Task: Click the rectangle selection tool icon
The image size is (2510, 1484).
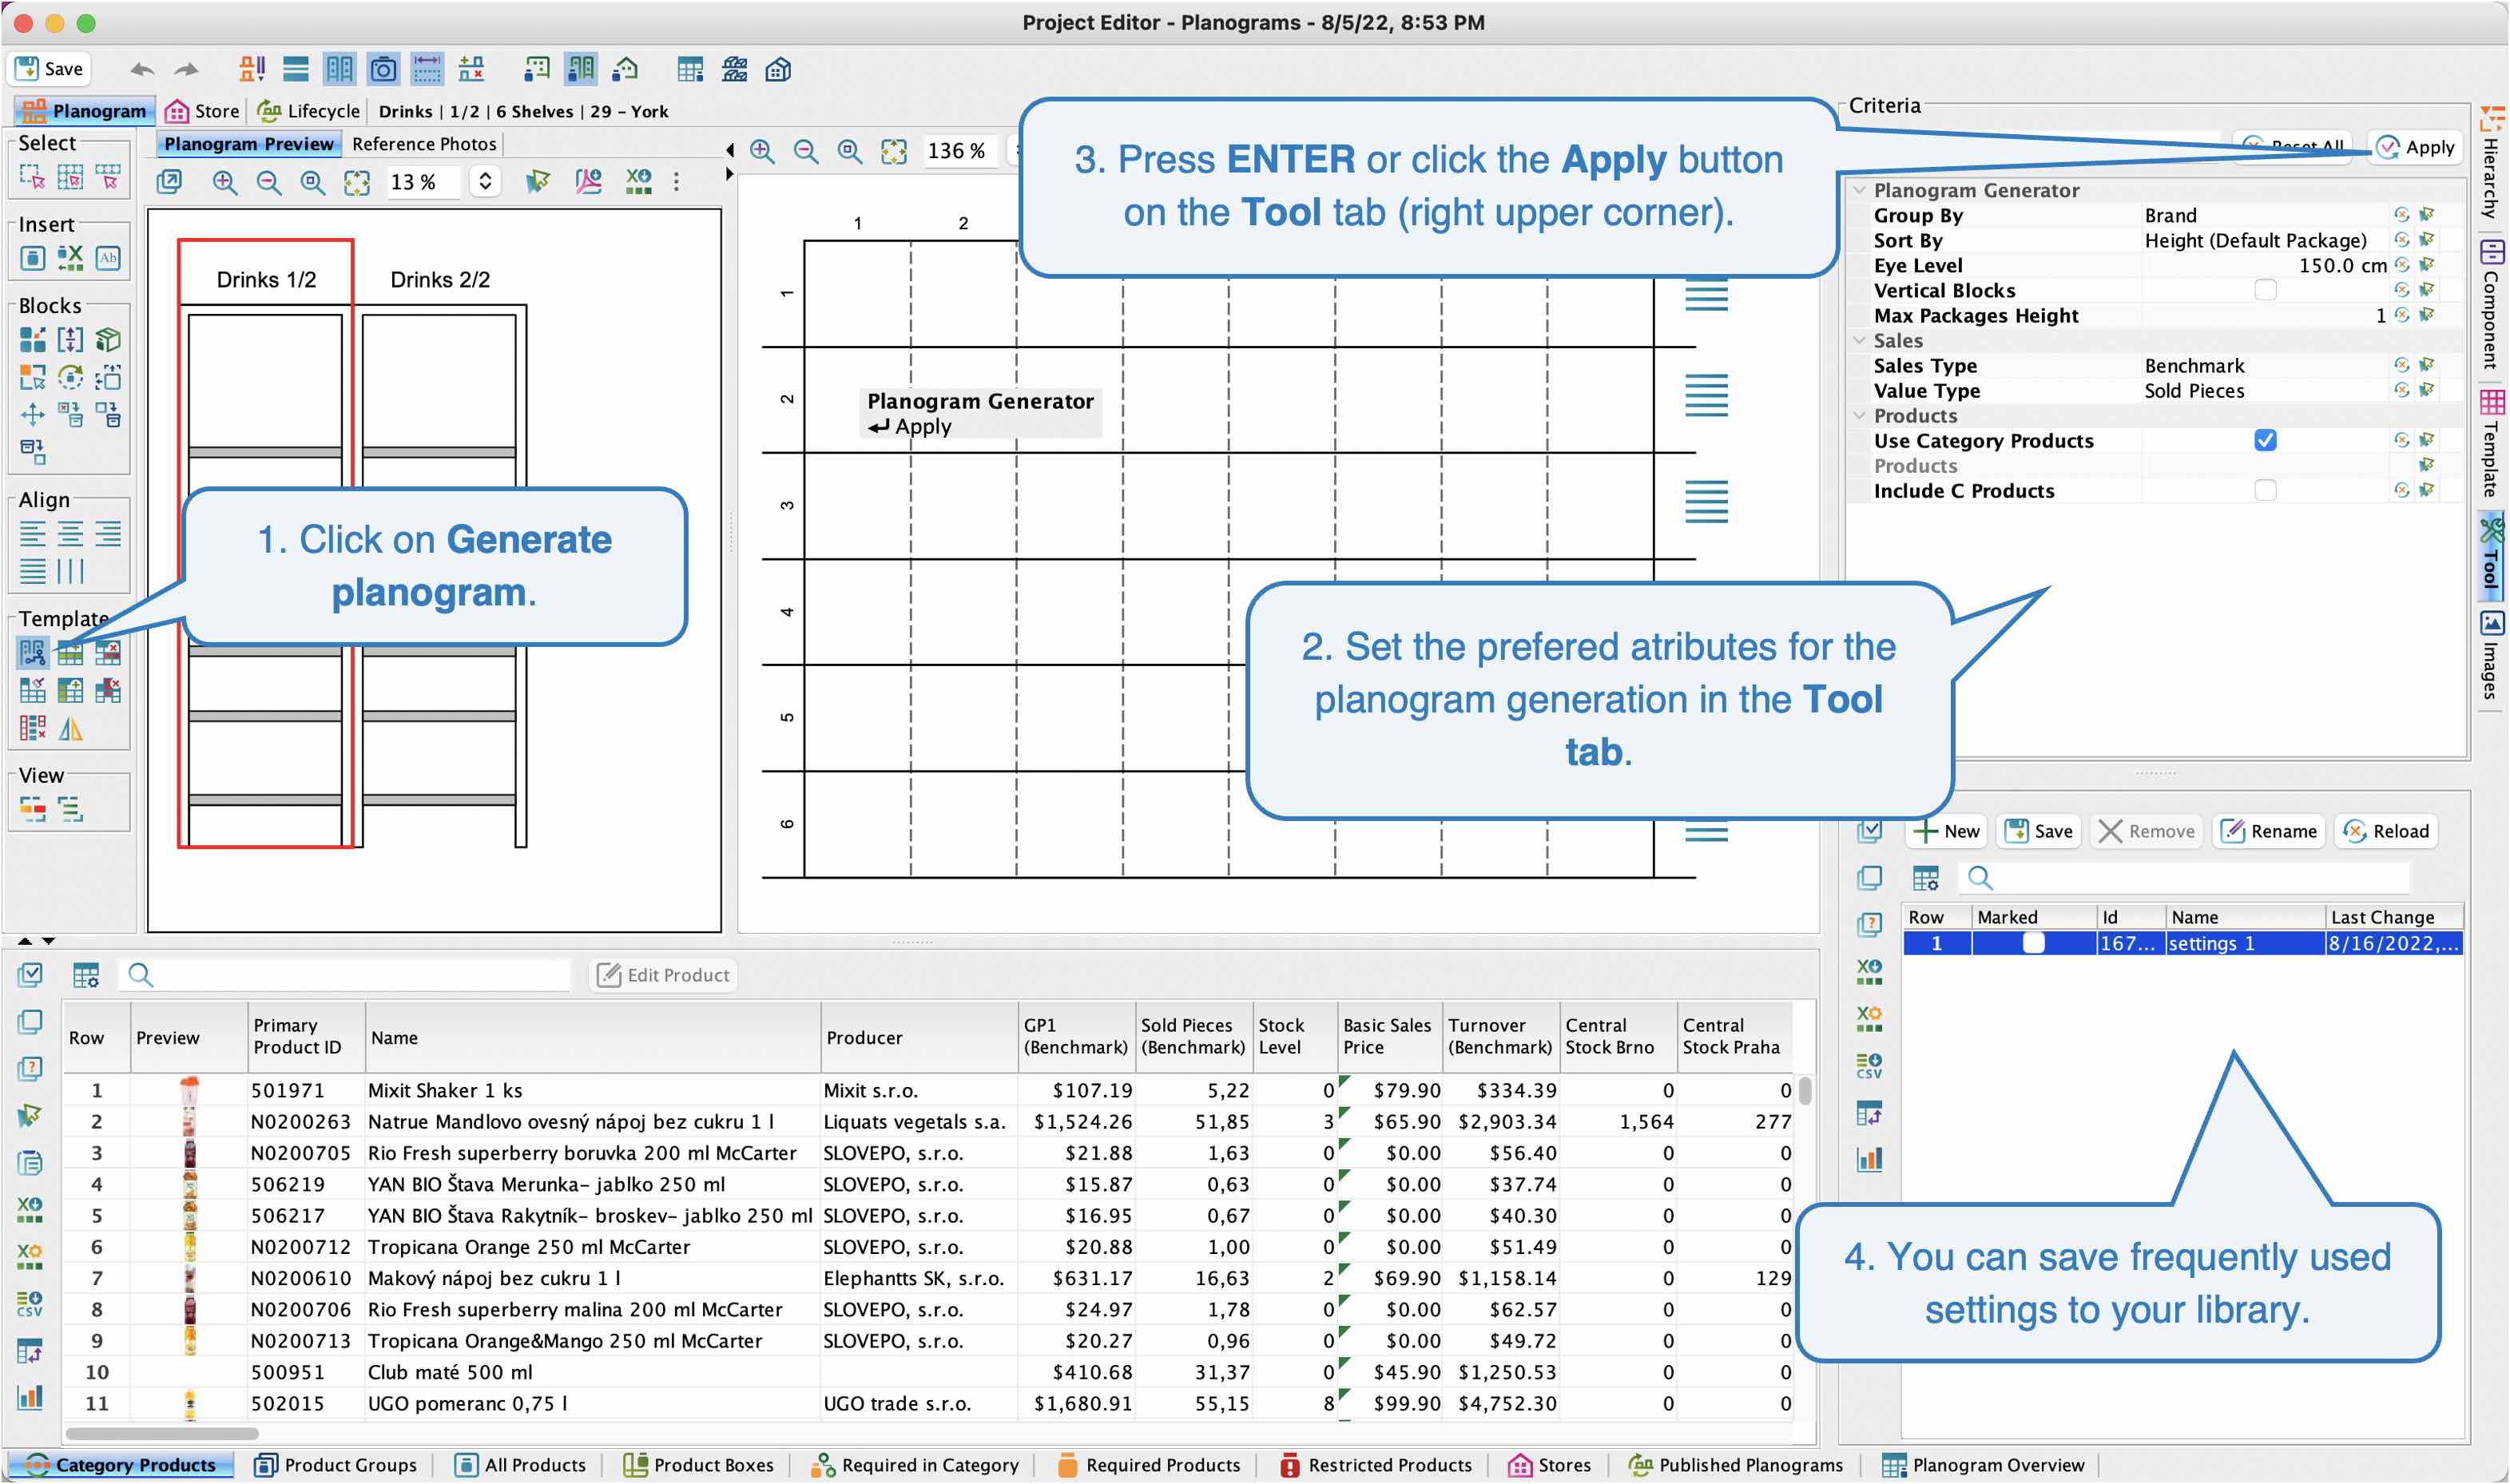Action: [32, 178]
